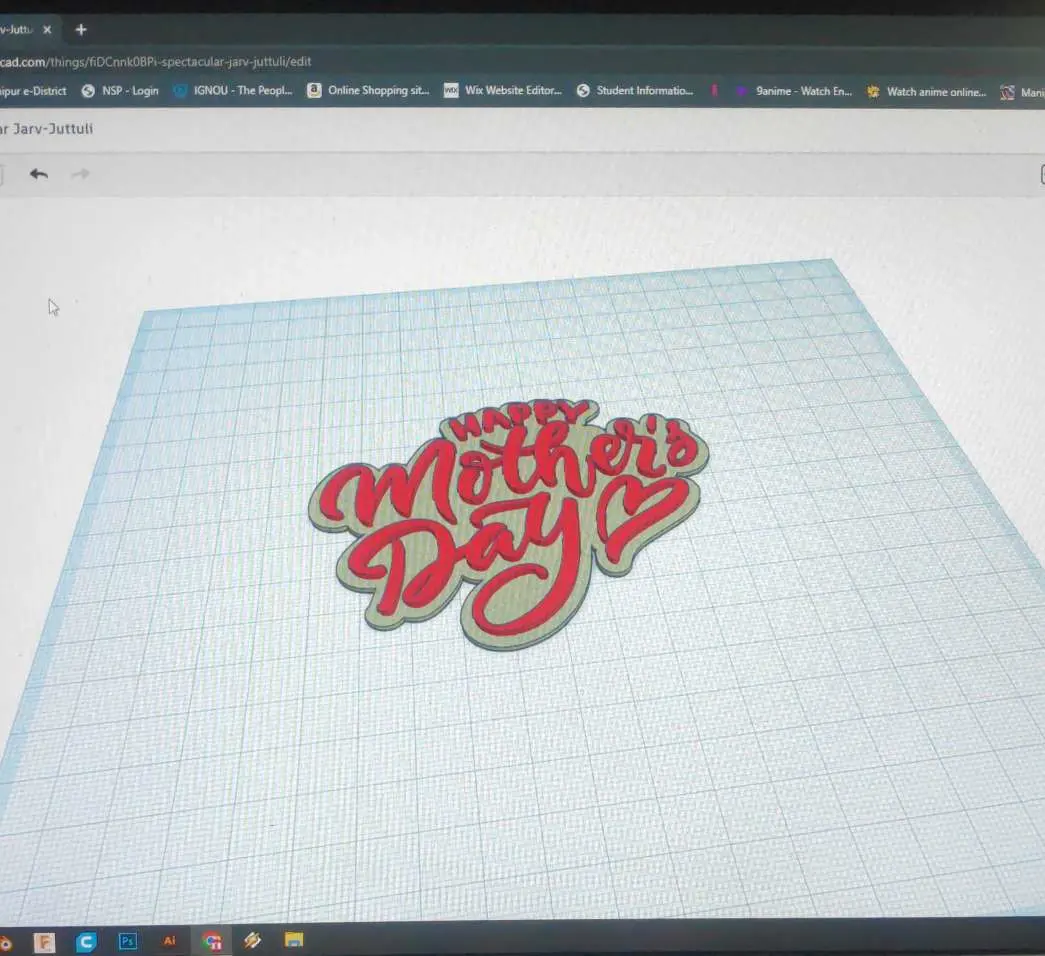
Task: Select the Happy Mother's Day 3D model
Action: pos(510,523)
